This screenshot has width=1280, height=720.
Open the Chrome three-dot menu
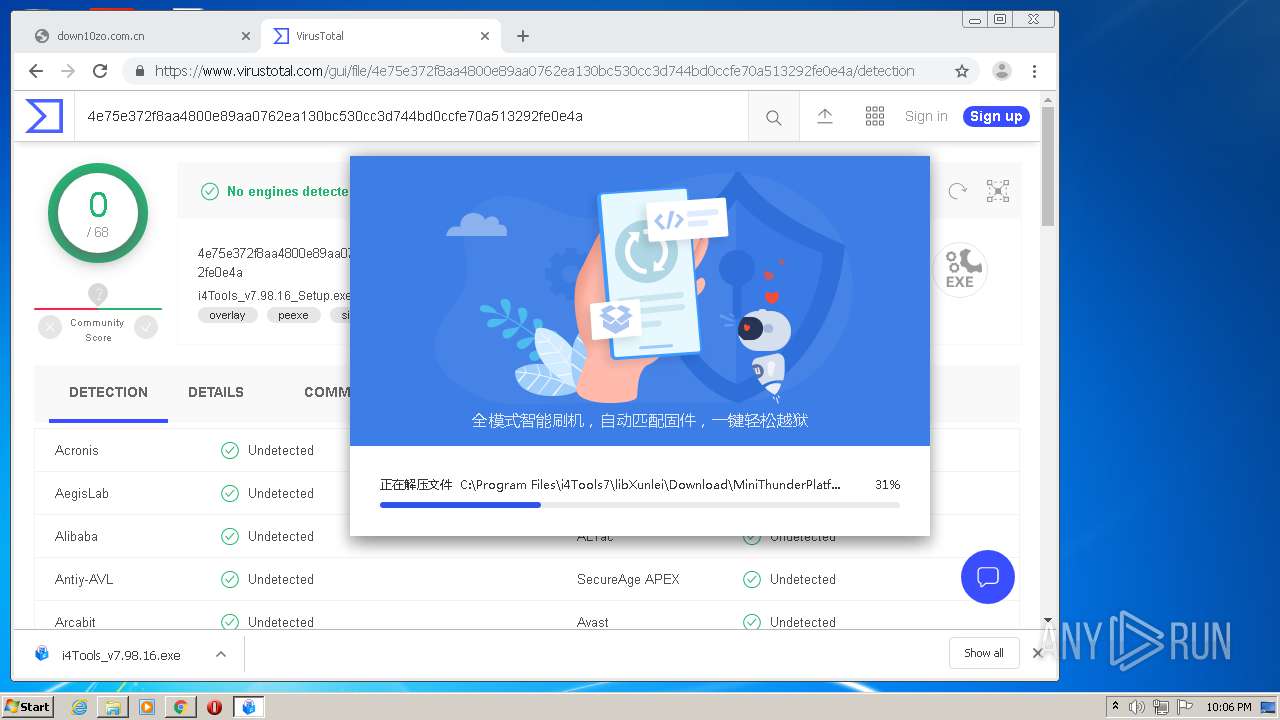coord(1034,71)
